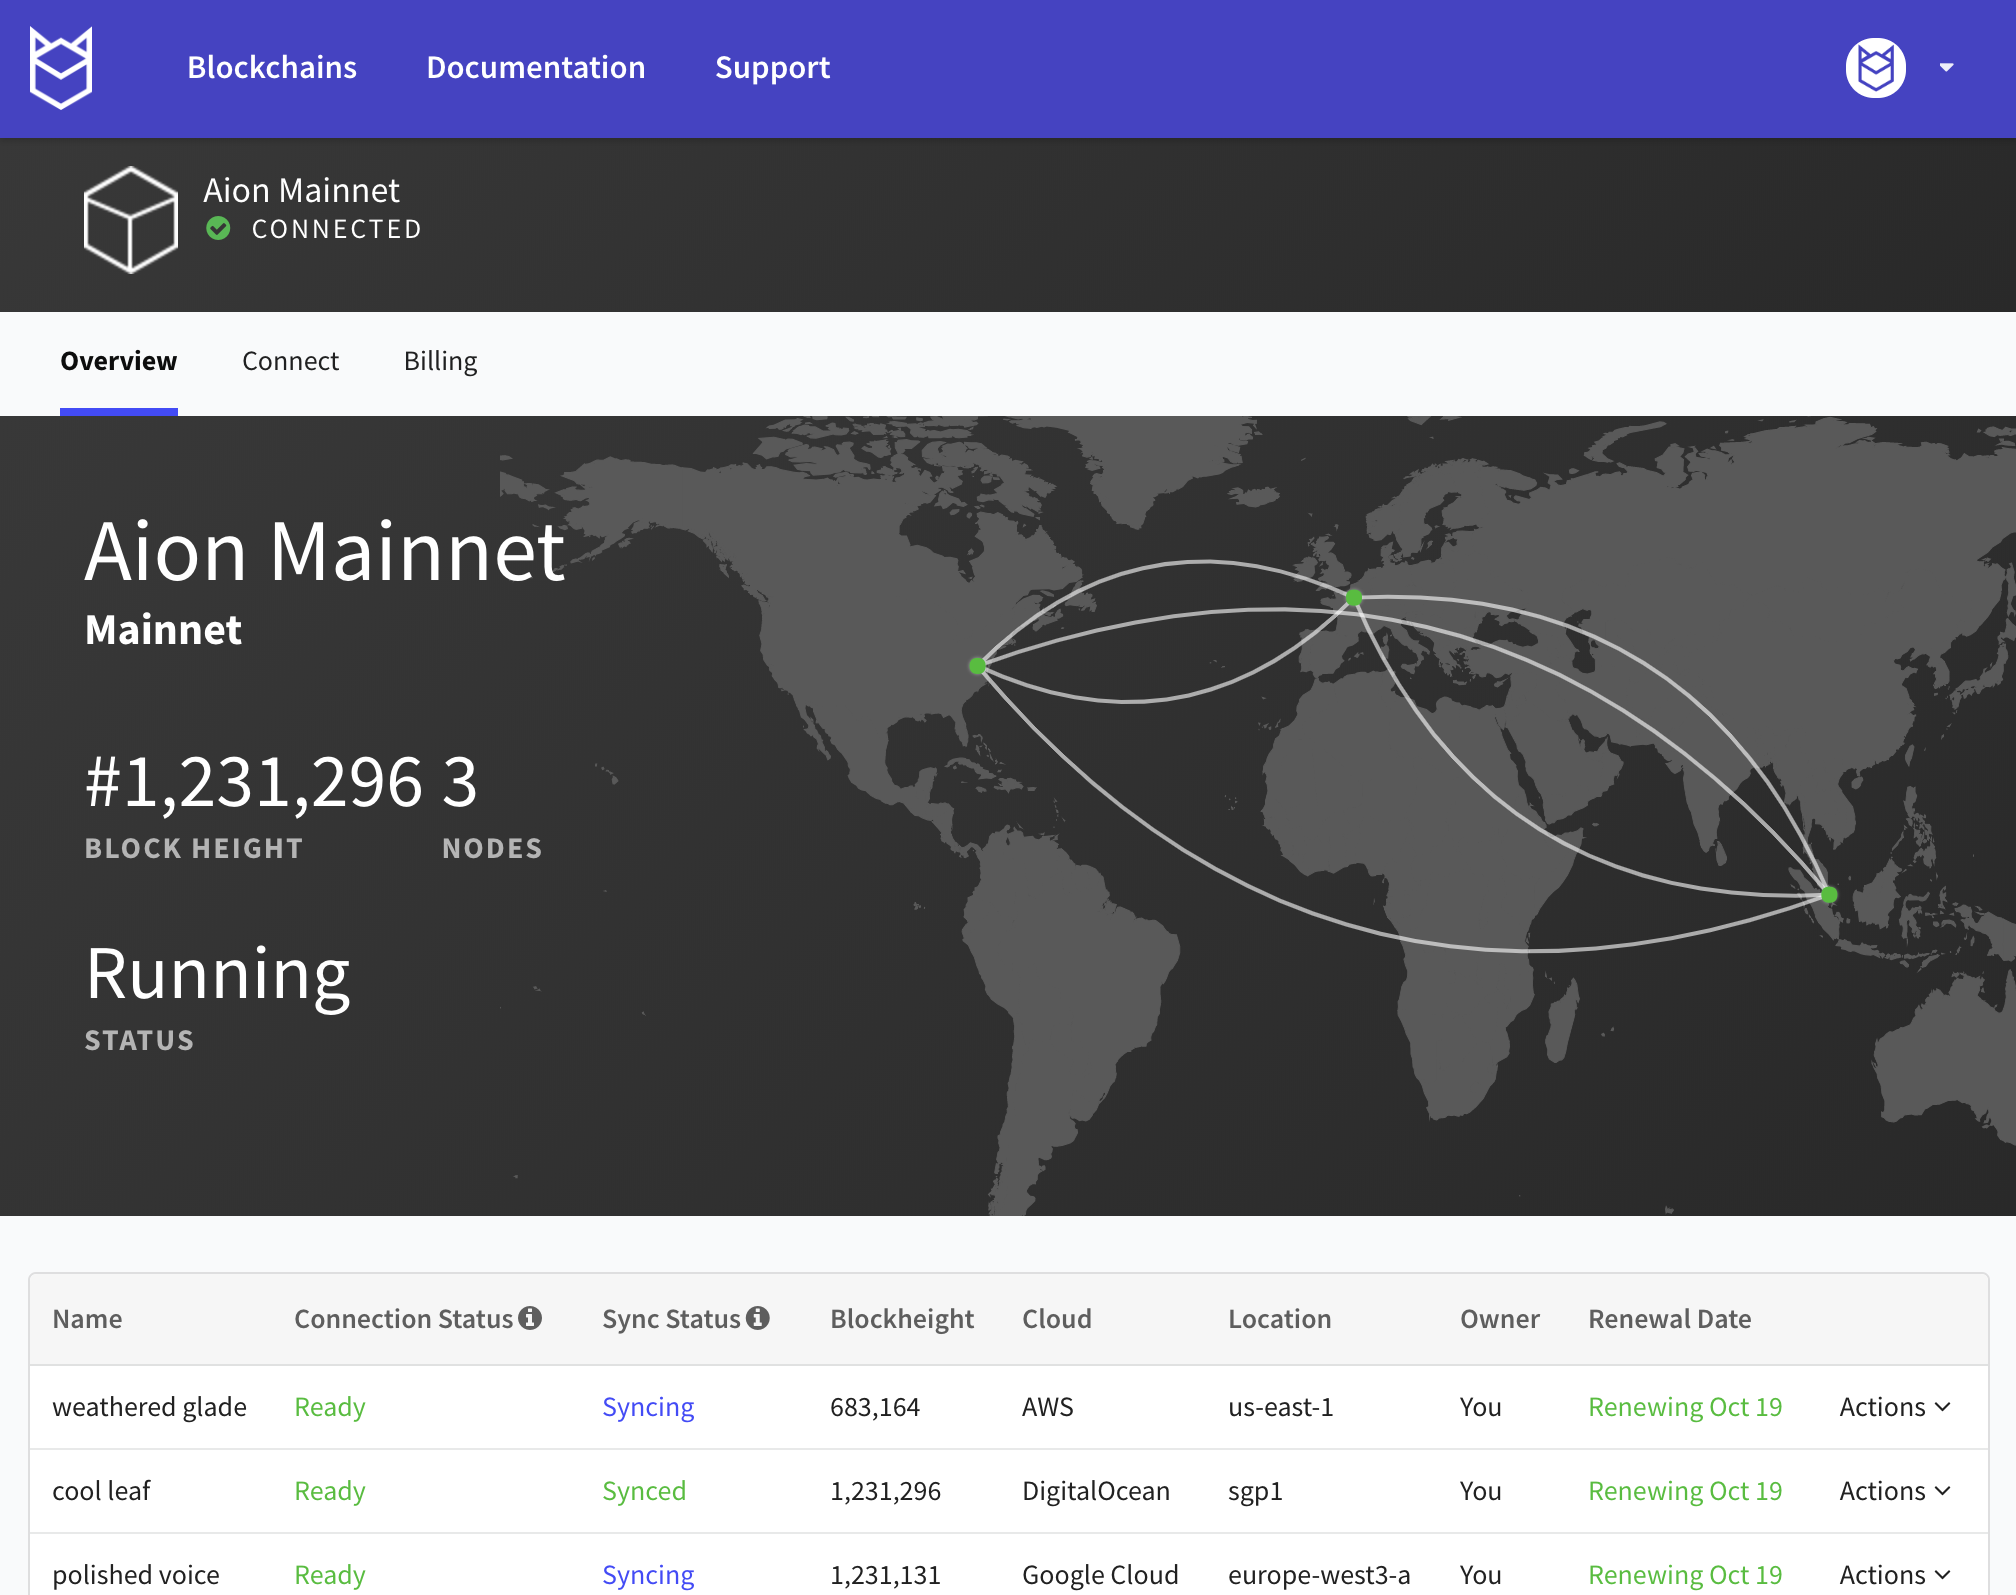This screenshot has width=2016, height=1595.
Task: Click the Sync Status column header
Action: (x=671, y=1319)
